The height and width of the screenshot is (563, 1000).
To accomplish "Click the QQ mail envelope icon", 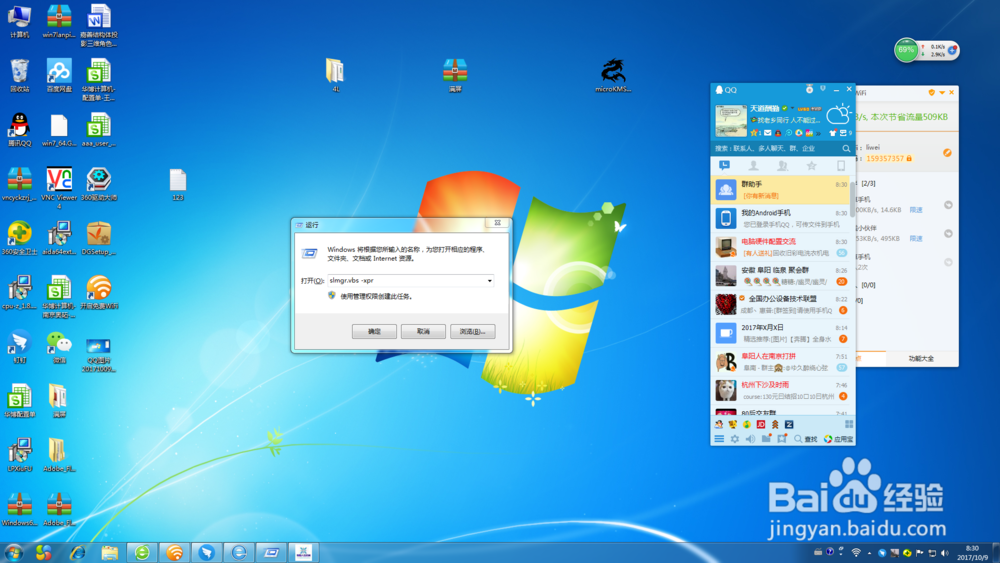I will point(768,133).
